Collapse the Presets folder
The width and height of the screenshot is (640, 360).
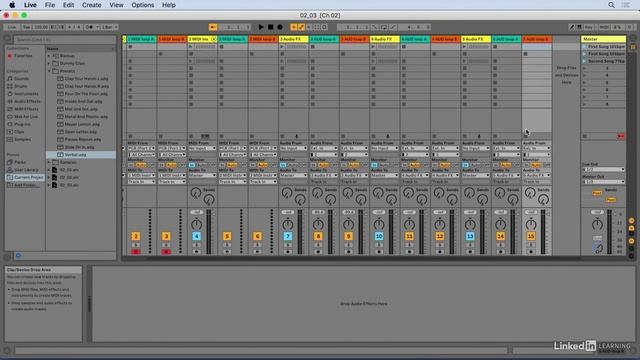(49, 71)
